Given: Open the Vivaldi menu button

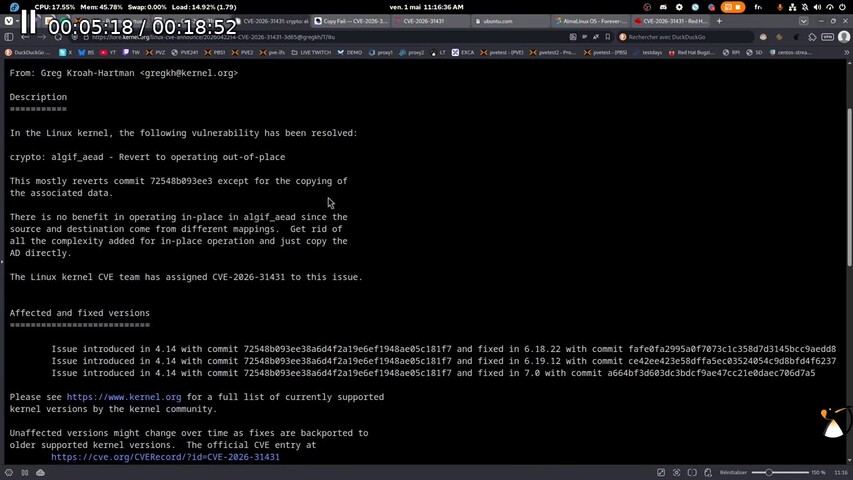Looking at the screenshot, I should coord(9,21).
